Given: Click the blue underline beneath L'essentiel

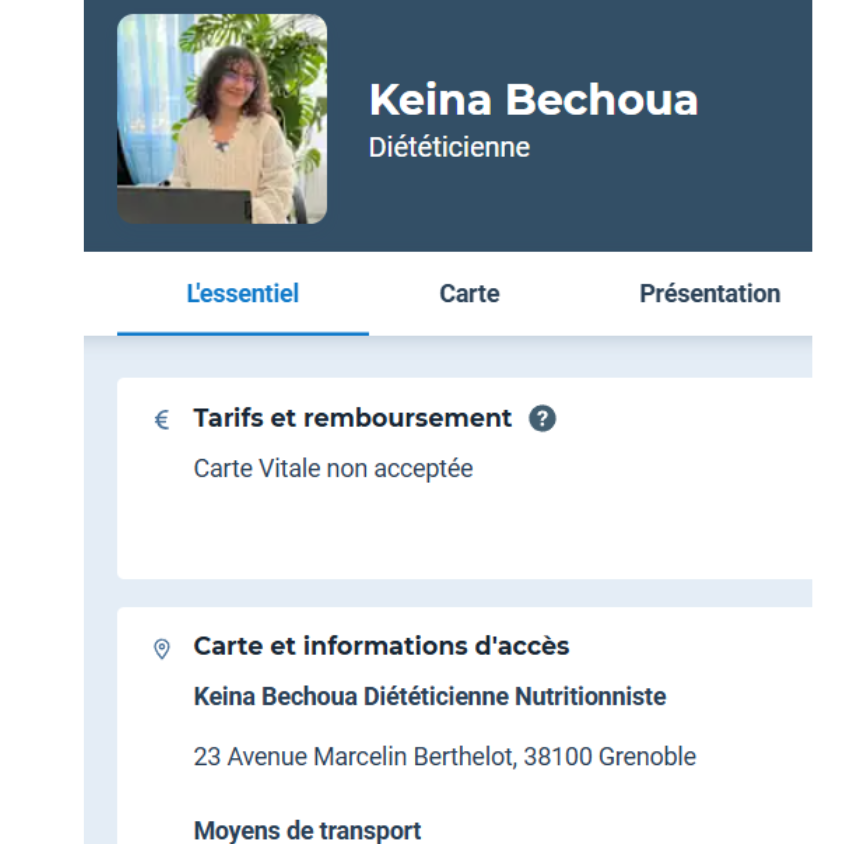Looking at the screenshot, I should (243, 334).
